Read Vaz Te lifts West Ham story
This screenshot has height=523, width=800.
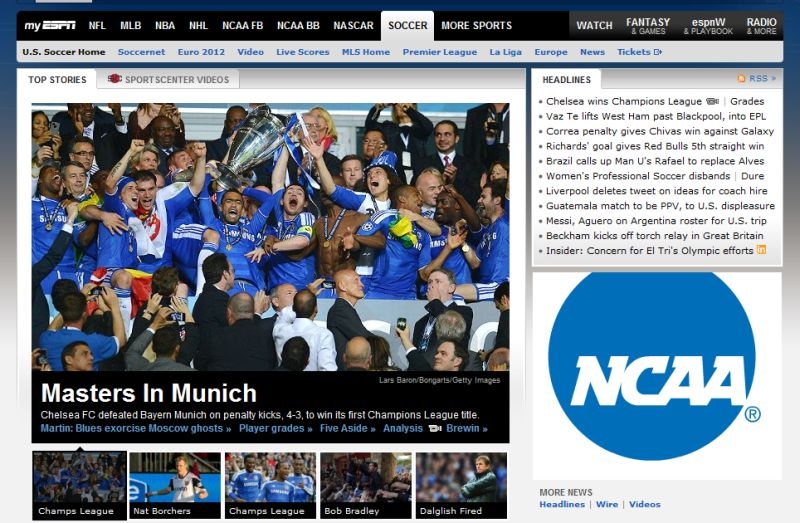click(x=656, y=116)
